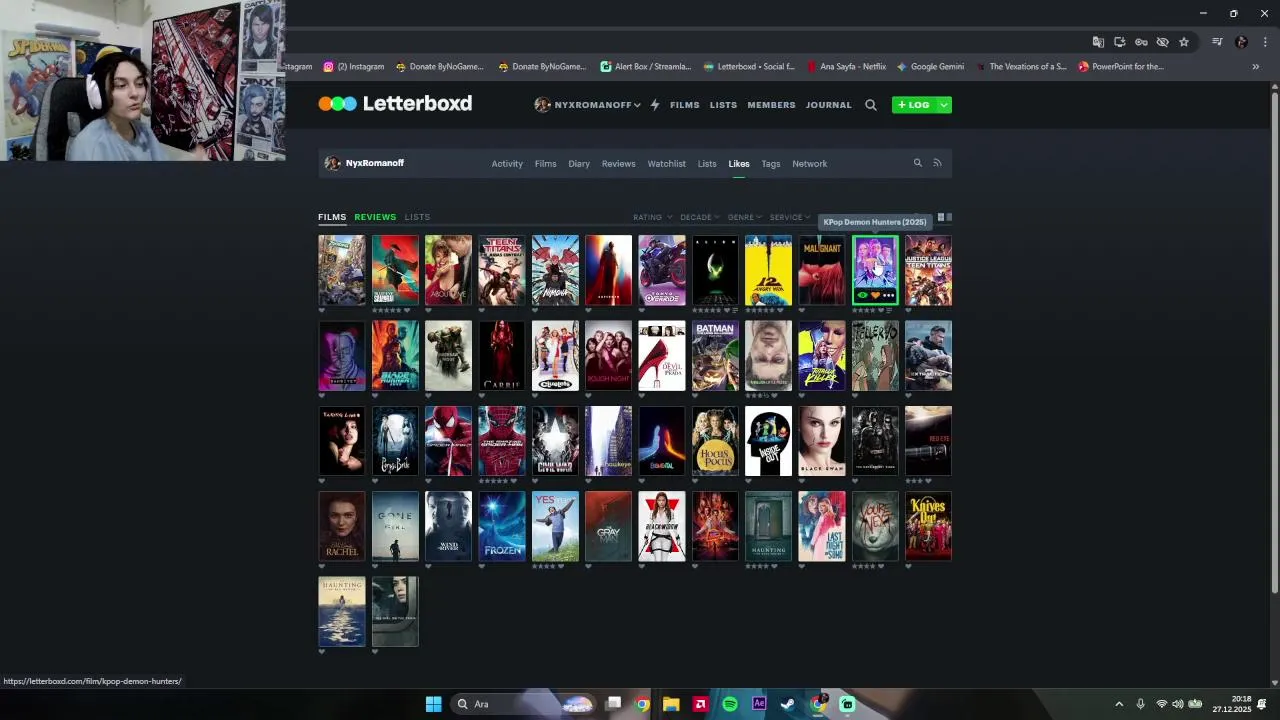Open the Network profile tab

click(810, 164)
